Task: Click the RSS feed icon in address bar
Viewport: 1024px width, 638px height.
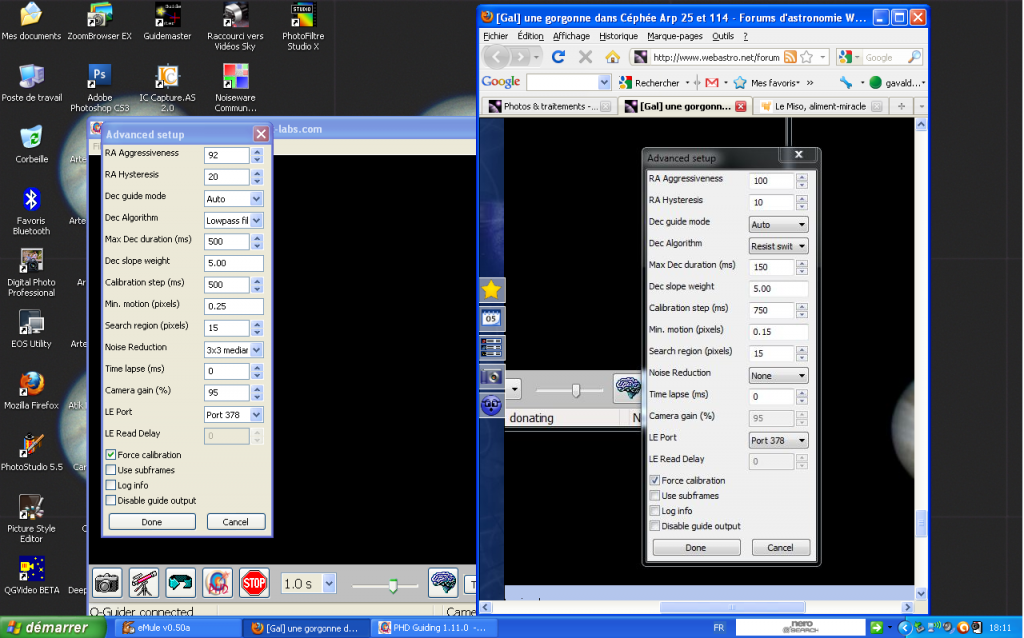Action: 790,57
